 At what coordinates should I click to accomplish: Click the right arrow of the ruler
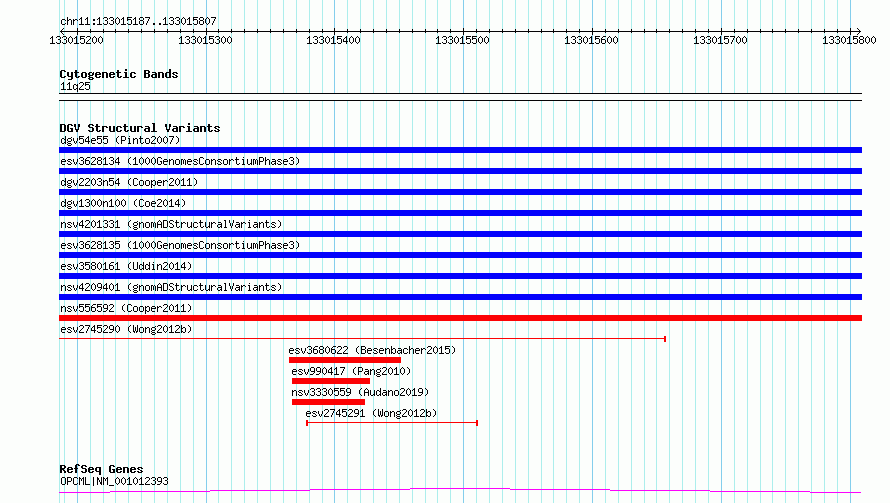coord(858,31)
